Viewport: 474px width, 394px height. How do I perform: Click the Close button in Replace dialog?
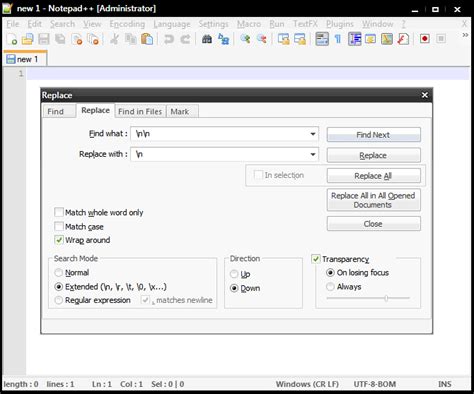tap(373, 224)
